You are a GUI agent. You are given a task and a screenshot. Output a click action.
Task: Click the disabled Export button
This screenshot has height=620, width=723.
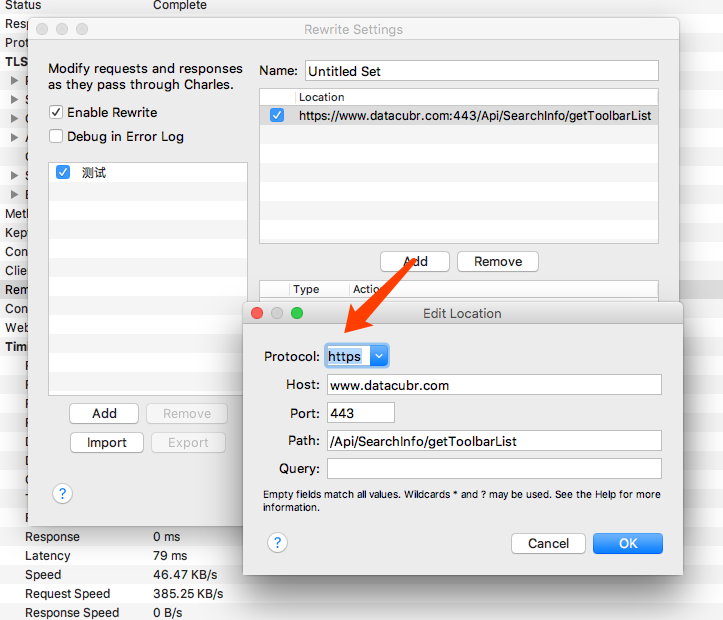(188, 443)
